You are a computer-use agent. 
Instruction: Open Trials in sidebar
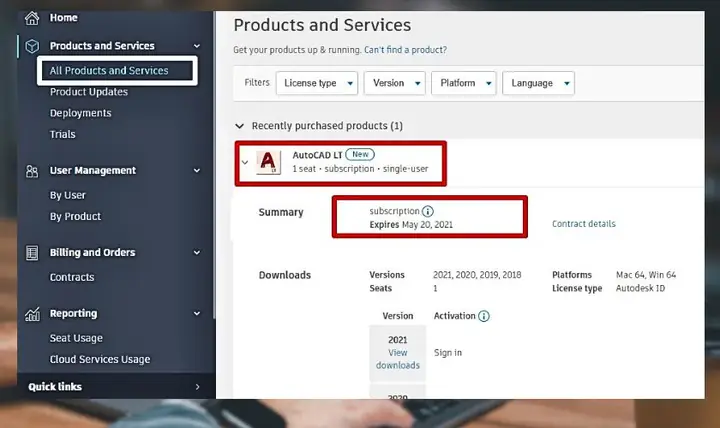point(62,135)
